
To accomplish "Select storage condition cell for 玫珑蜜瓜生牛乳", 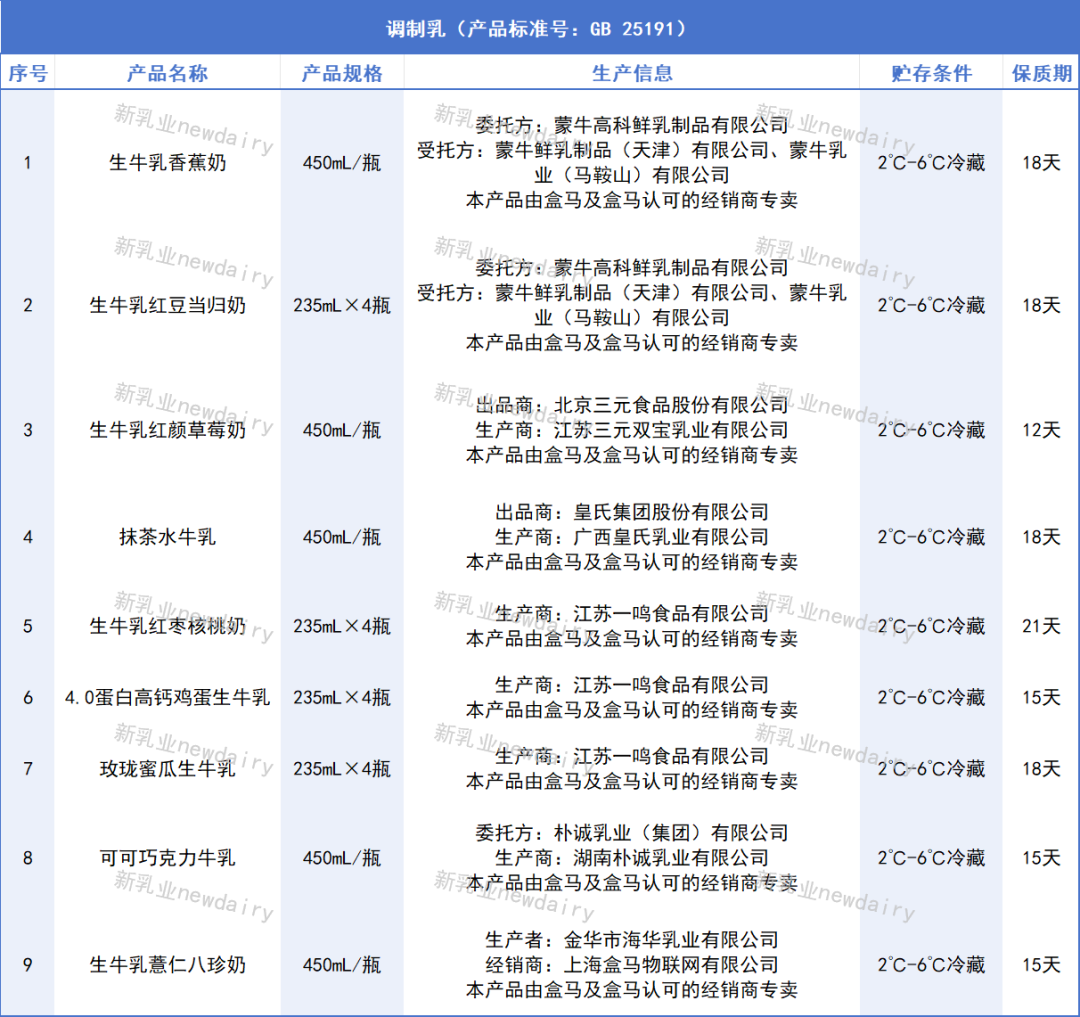I will point(931,768).
